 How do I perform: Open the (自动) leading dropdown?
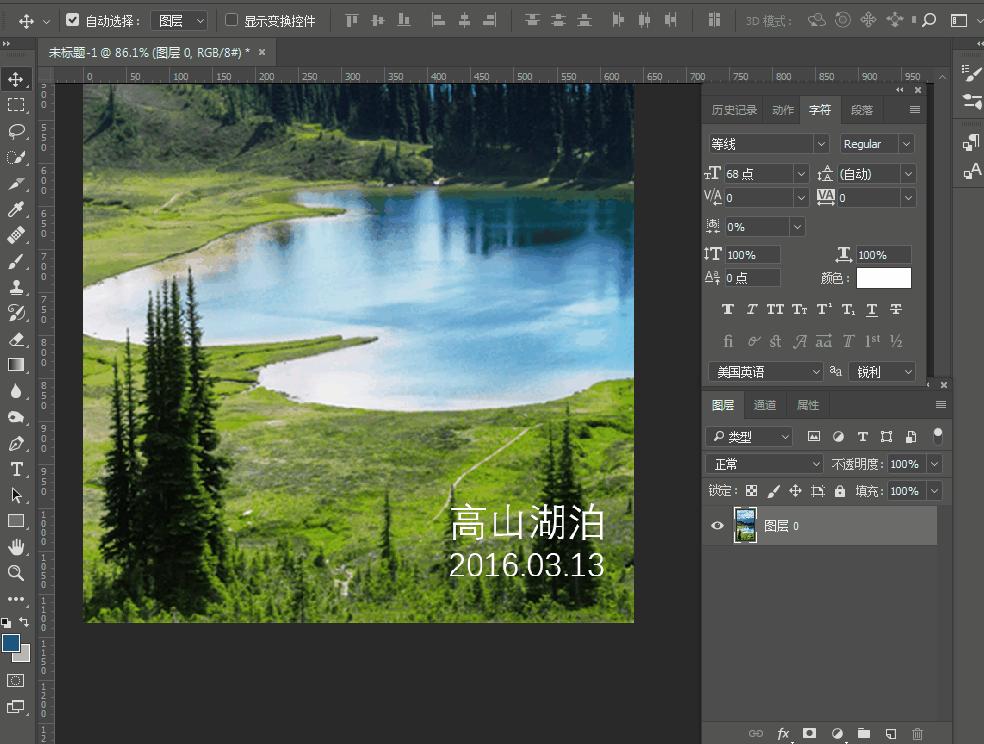908,174
